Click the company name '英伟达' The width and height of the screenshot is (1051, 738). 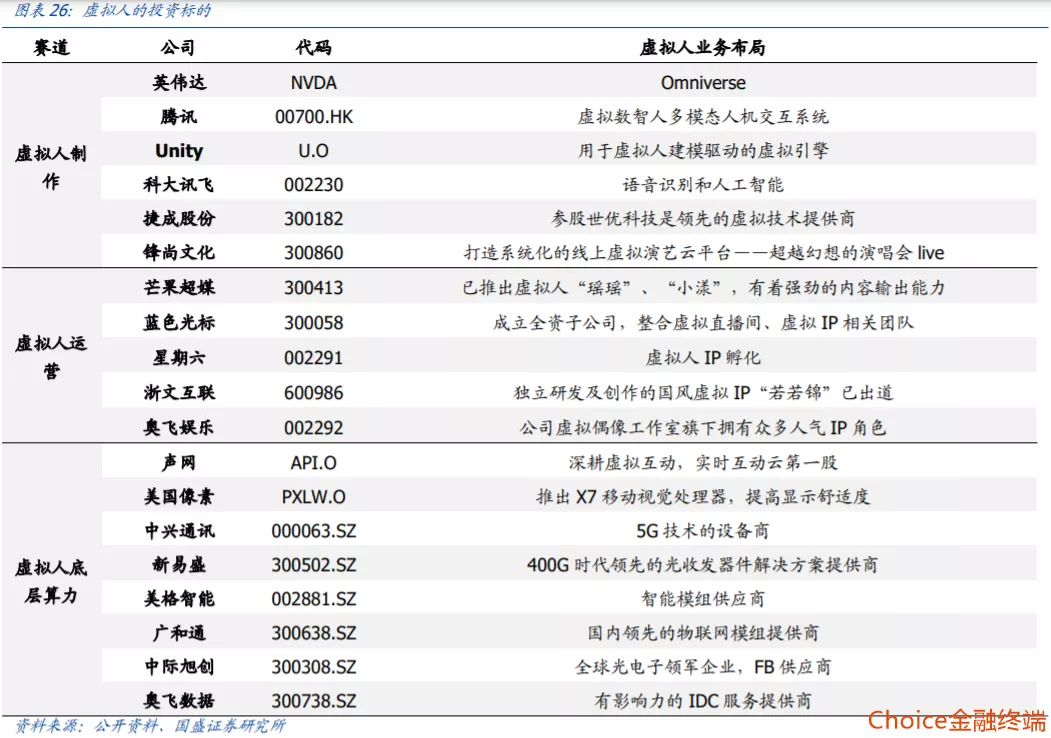point(179,82)
